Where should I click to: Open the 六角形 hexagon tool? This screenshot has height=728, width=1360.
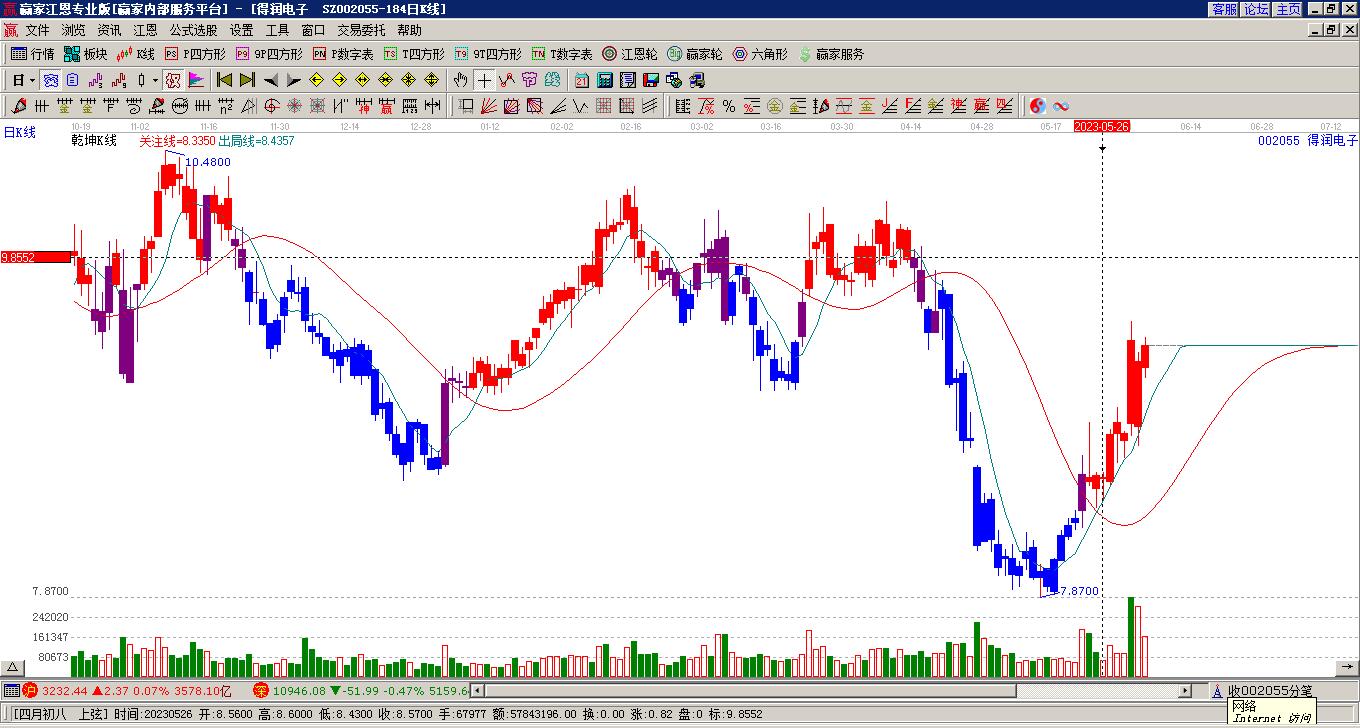(760, 54)
